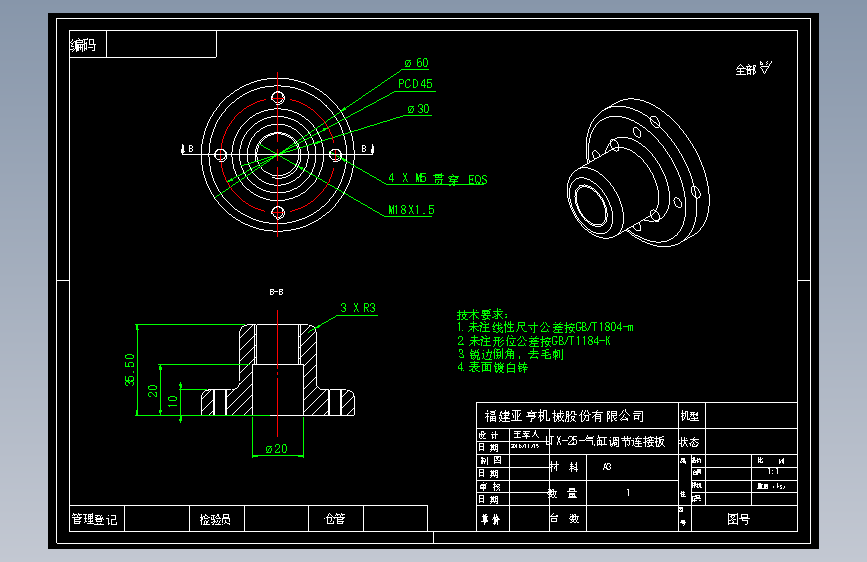Click note 4 '表面镀白锌'
The image size is (867, 562).
pyautogui.click(x=492, y=367)
